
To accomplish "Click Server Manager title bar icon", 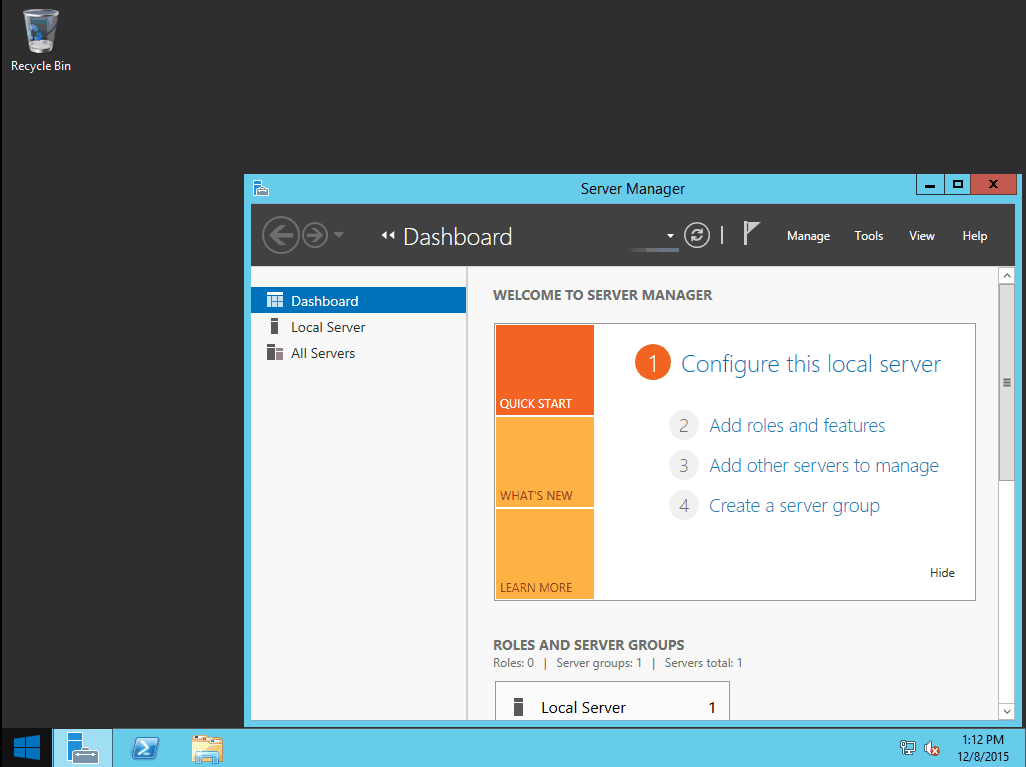I will pyautogui.click(x=261, y=188).
